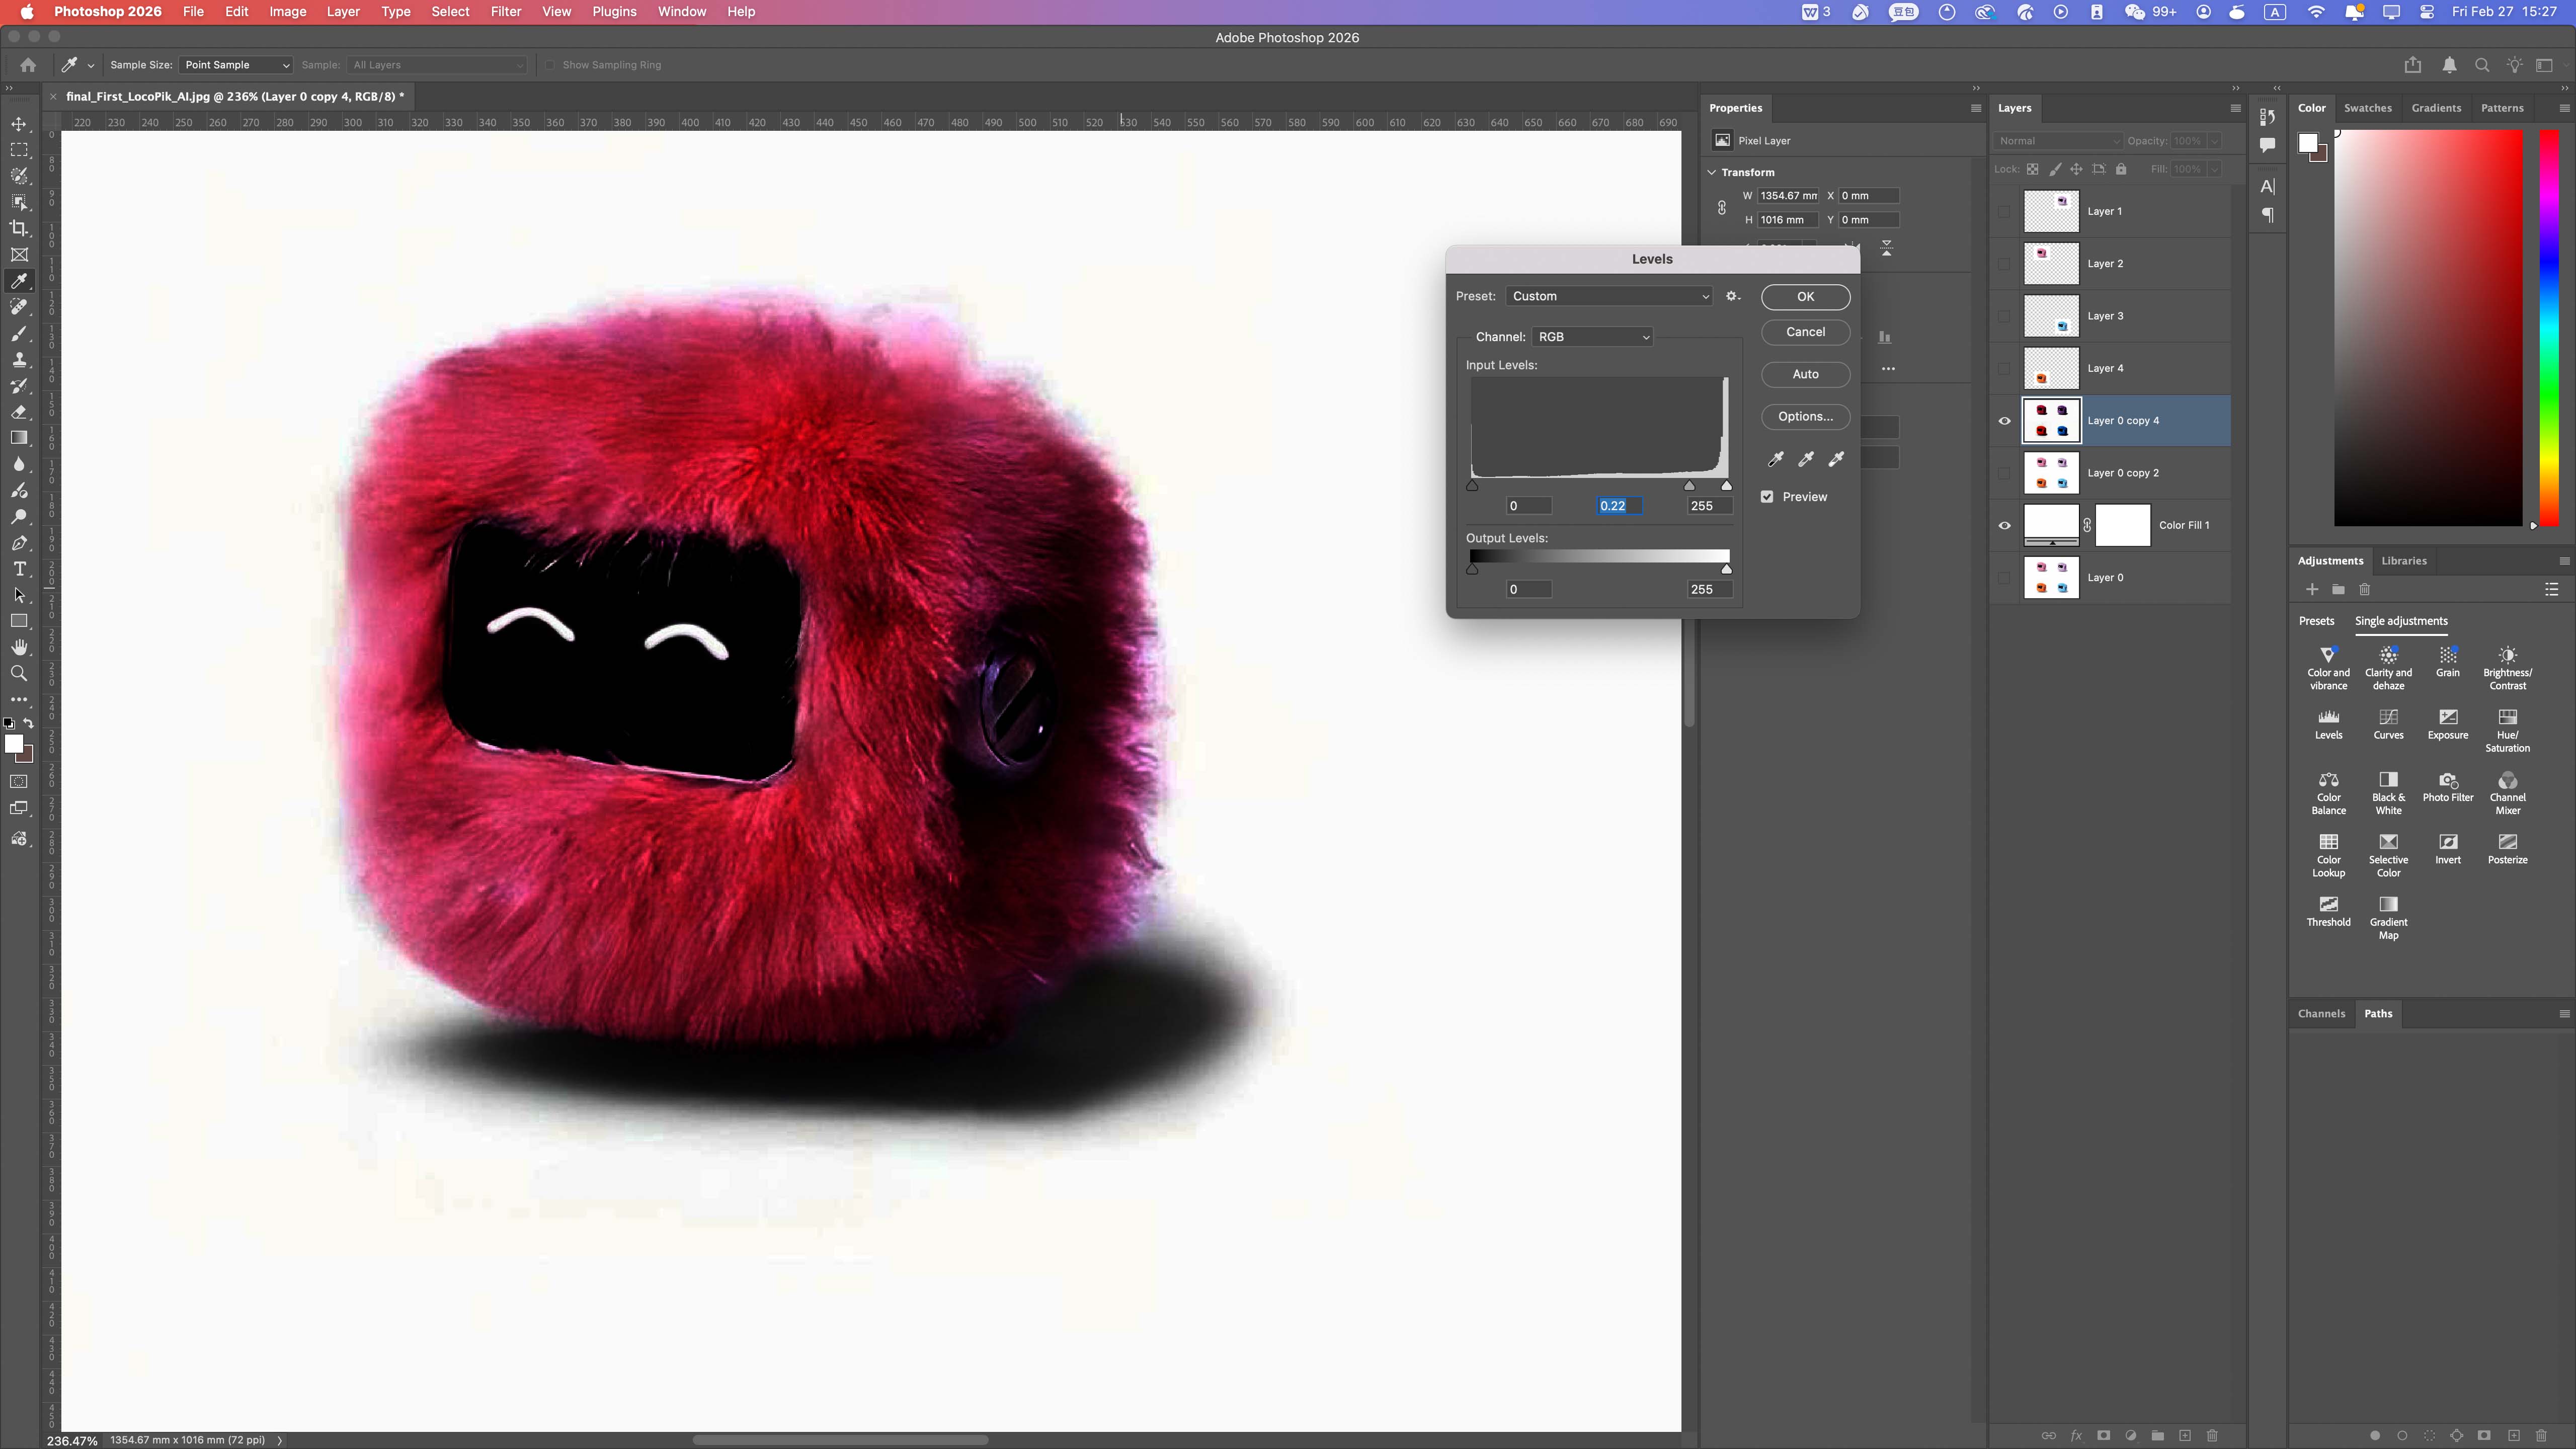Switch to the Paths tab

pos(2378,1013)
